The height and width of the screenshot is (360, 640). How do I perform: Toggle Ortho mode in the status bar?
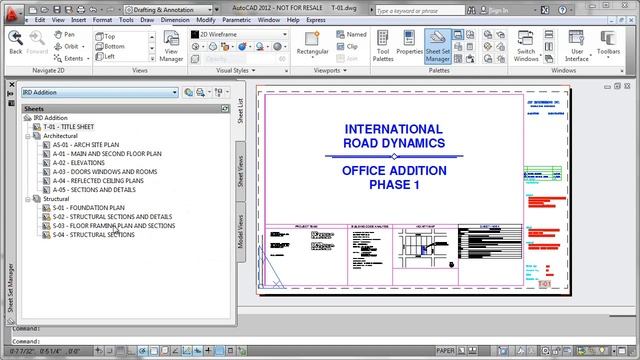point(131,351)
